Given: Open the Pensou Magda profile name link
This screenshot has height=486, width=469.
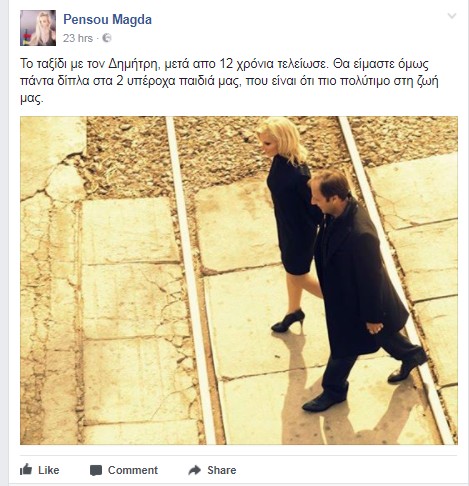Looking at the screenshot, I should [107, 19].
